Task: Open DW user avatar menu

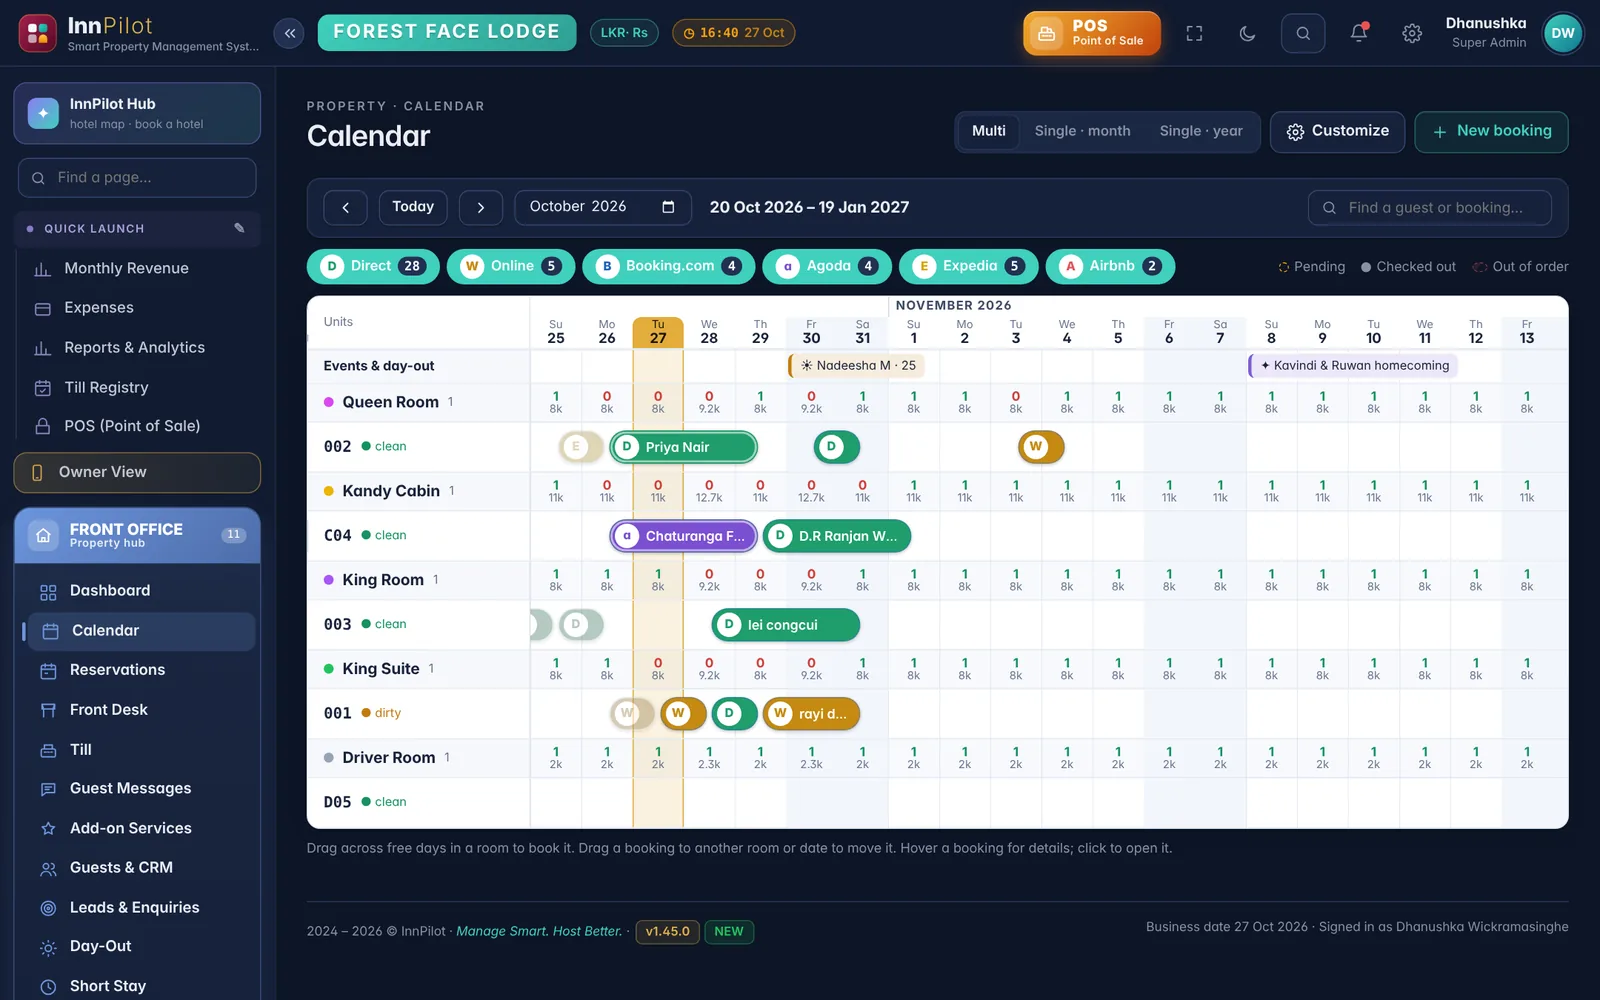Action: point(1563,33)
